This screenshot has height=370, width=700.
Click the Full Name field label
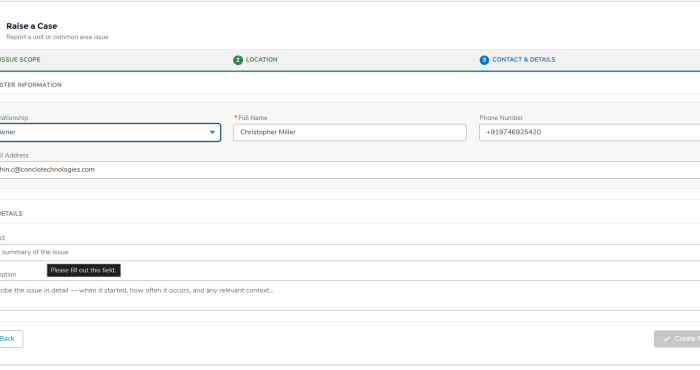[x=252, y=118]
